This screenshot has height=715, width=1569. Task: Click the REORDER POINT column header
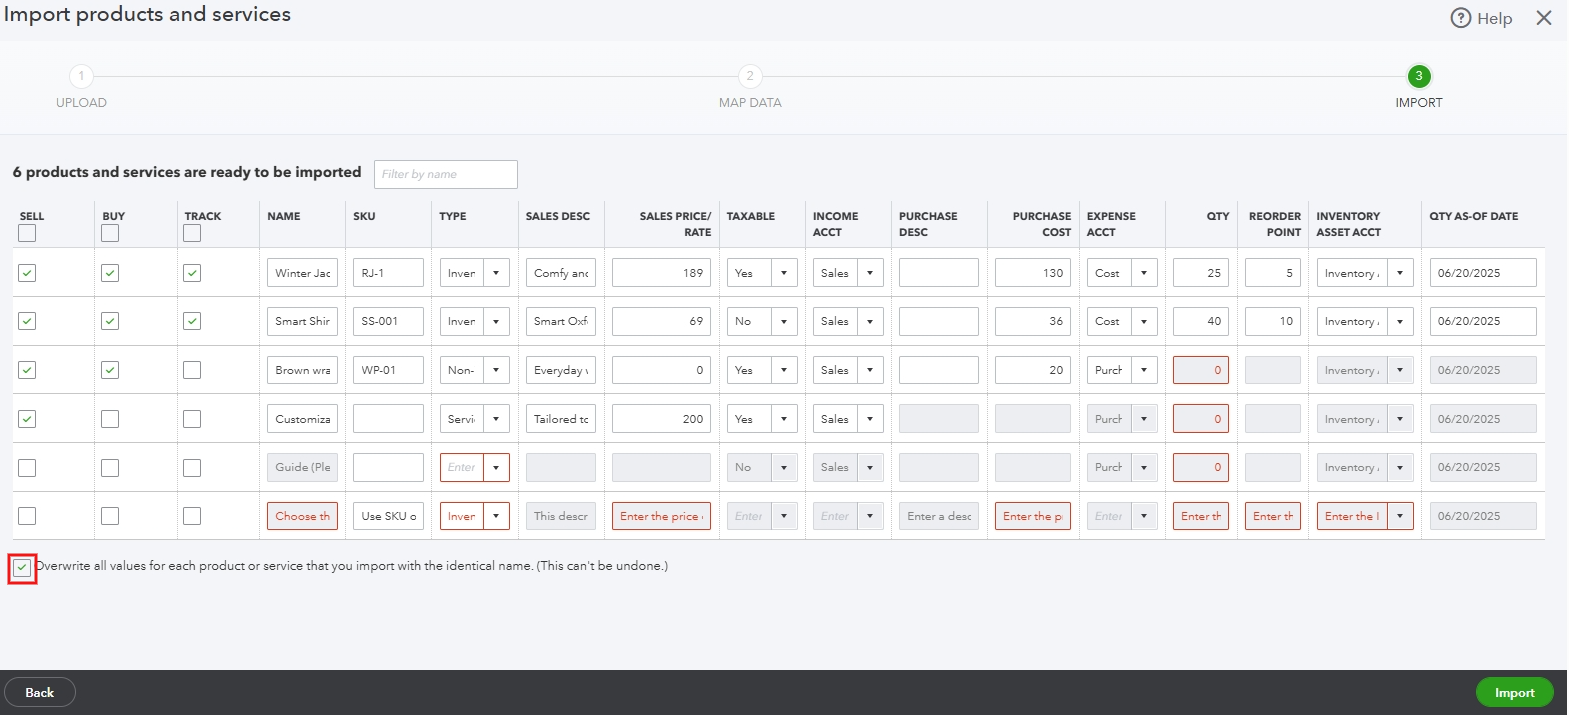click(1275, 224)
